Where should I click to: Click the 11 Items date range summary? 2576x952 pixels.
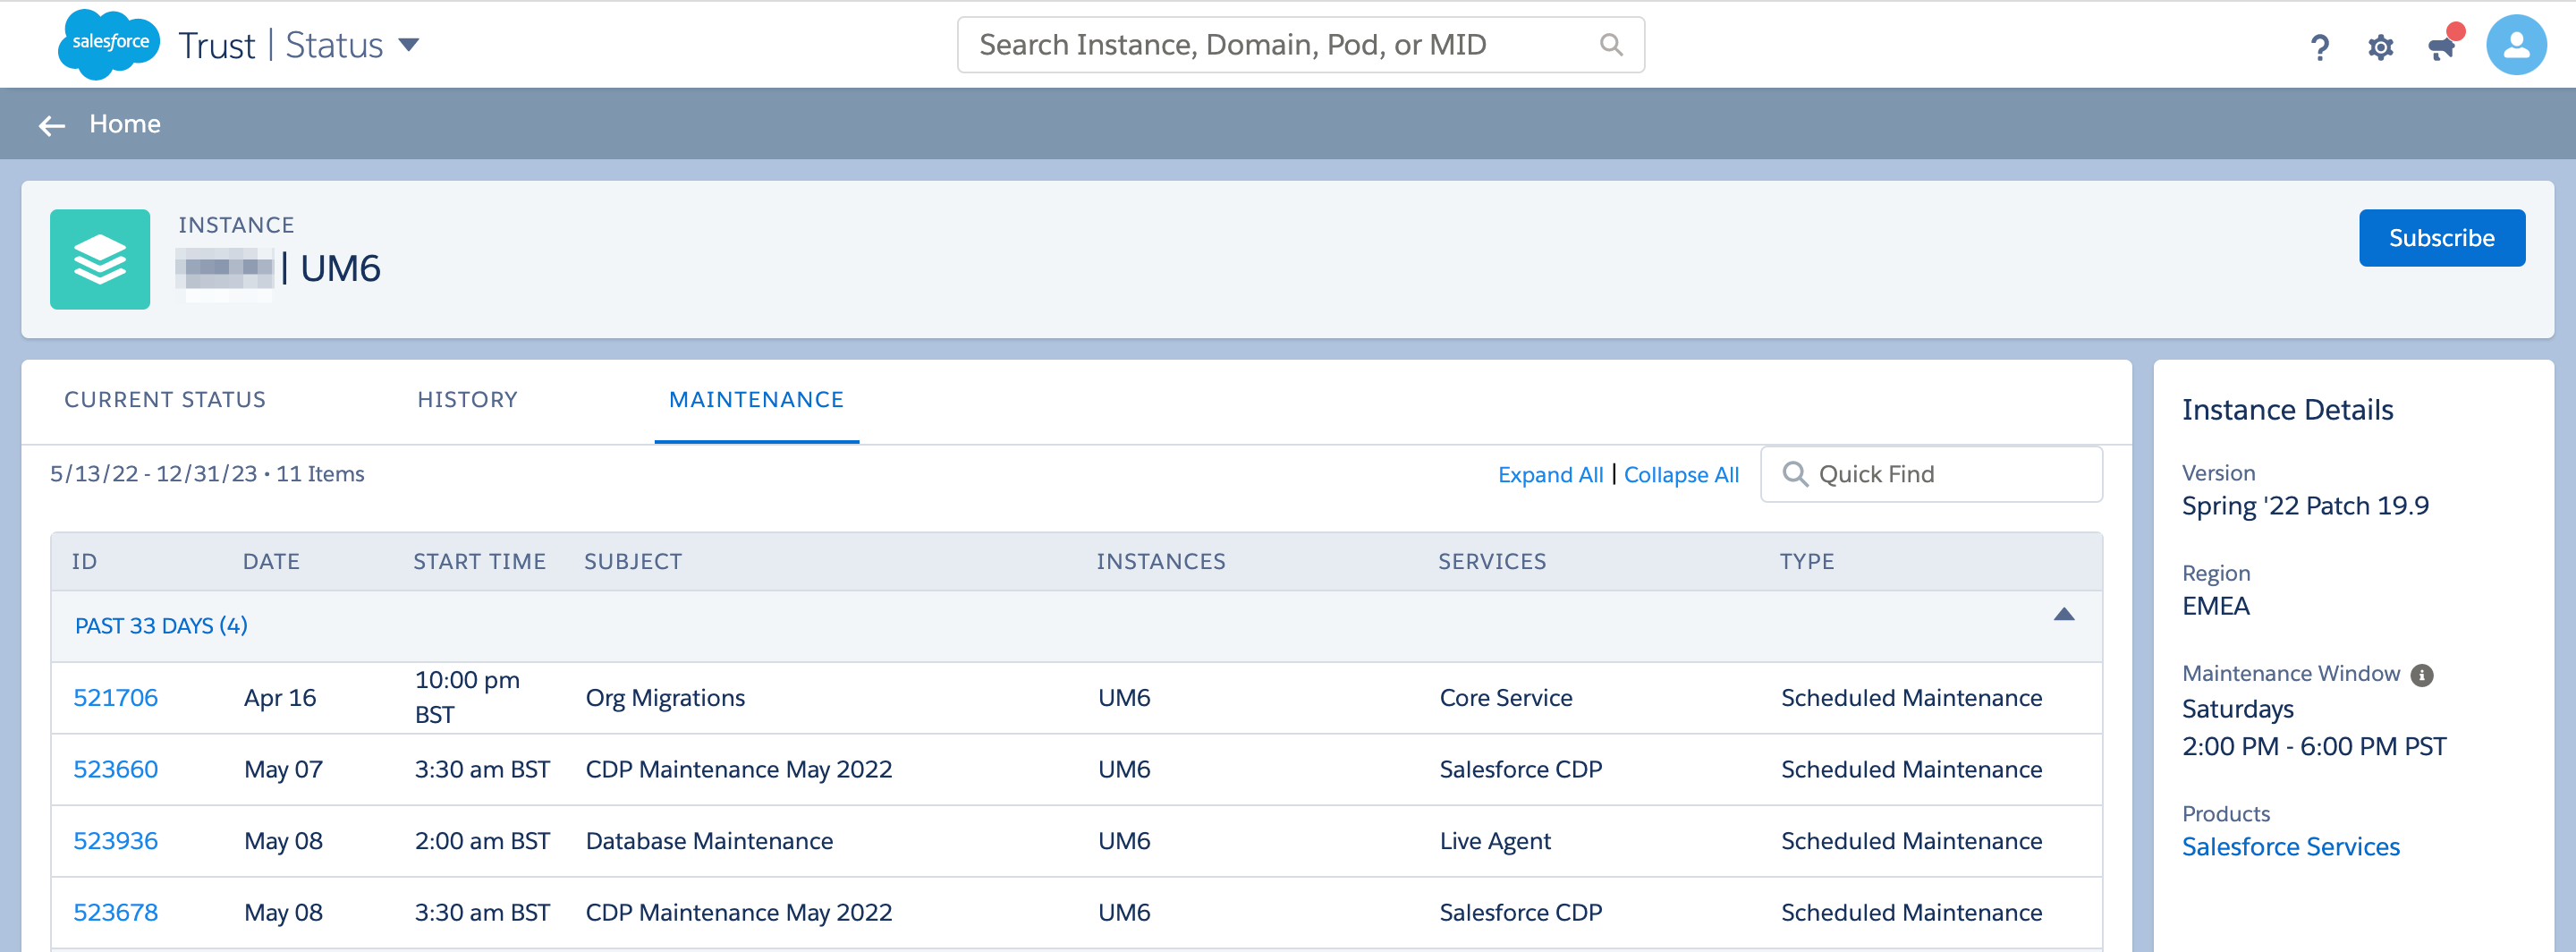207,474
